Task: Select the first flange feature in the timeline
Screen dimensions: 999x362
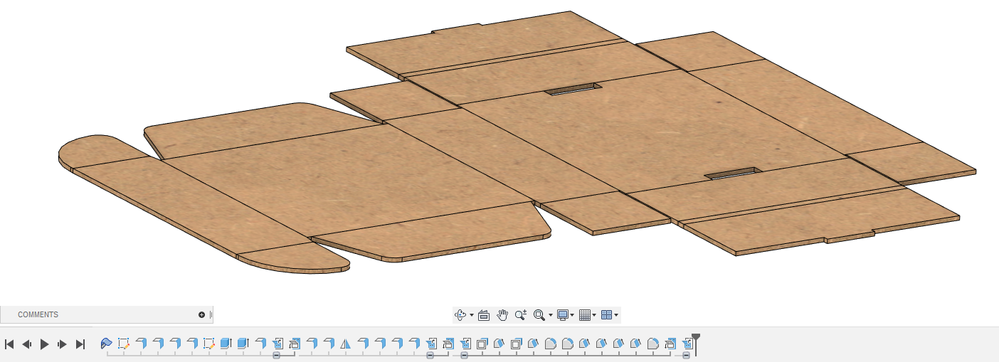Action: [x=141, y=344]
